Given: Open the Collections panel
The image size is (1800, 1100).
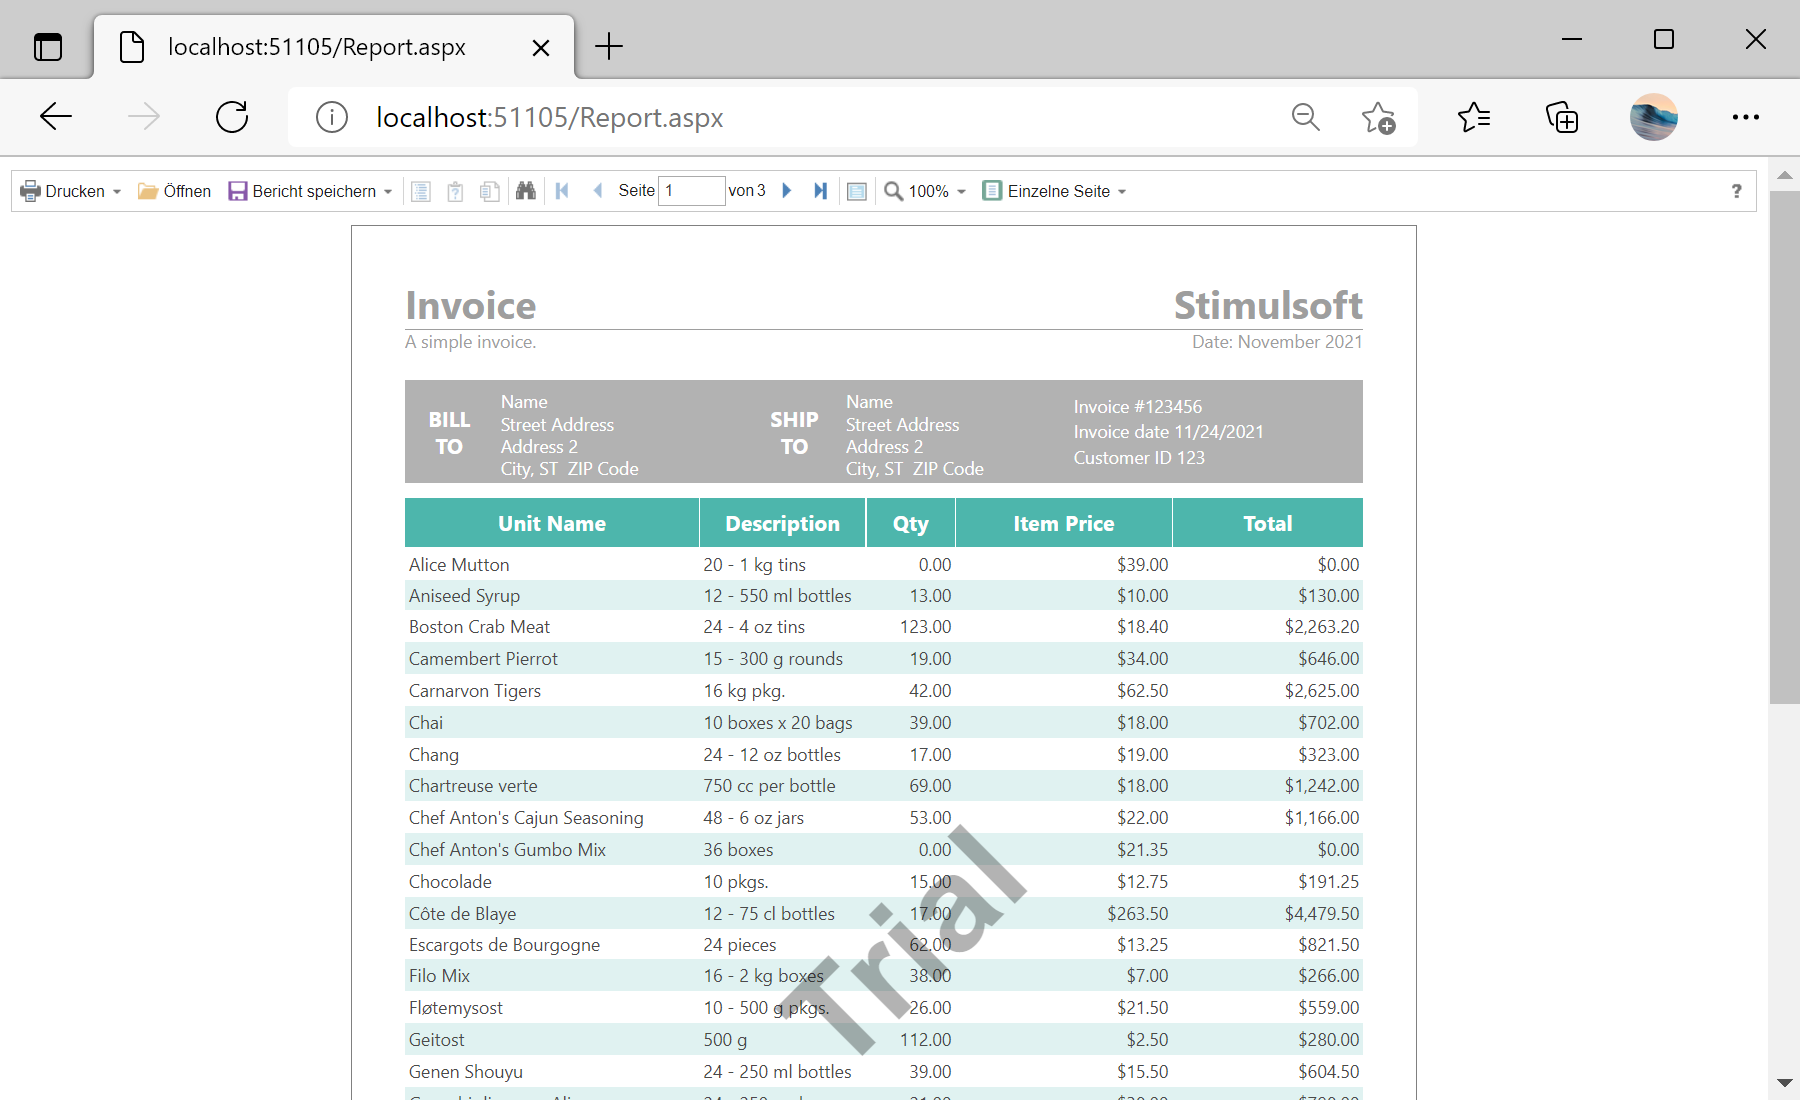Looking at the screenshot, I should coord(1562,117).
